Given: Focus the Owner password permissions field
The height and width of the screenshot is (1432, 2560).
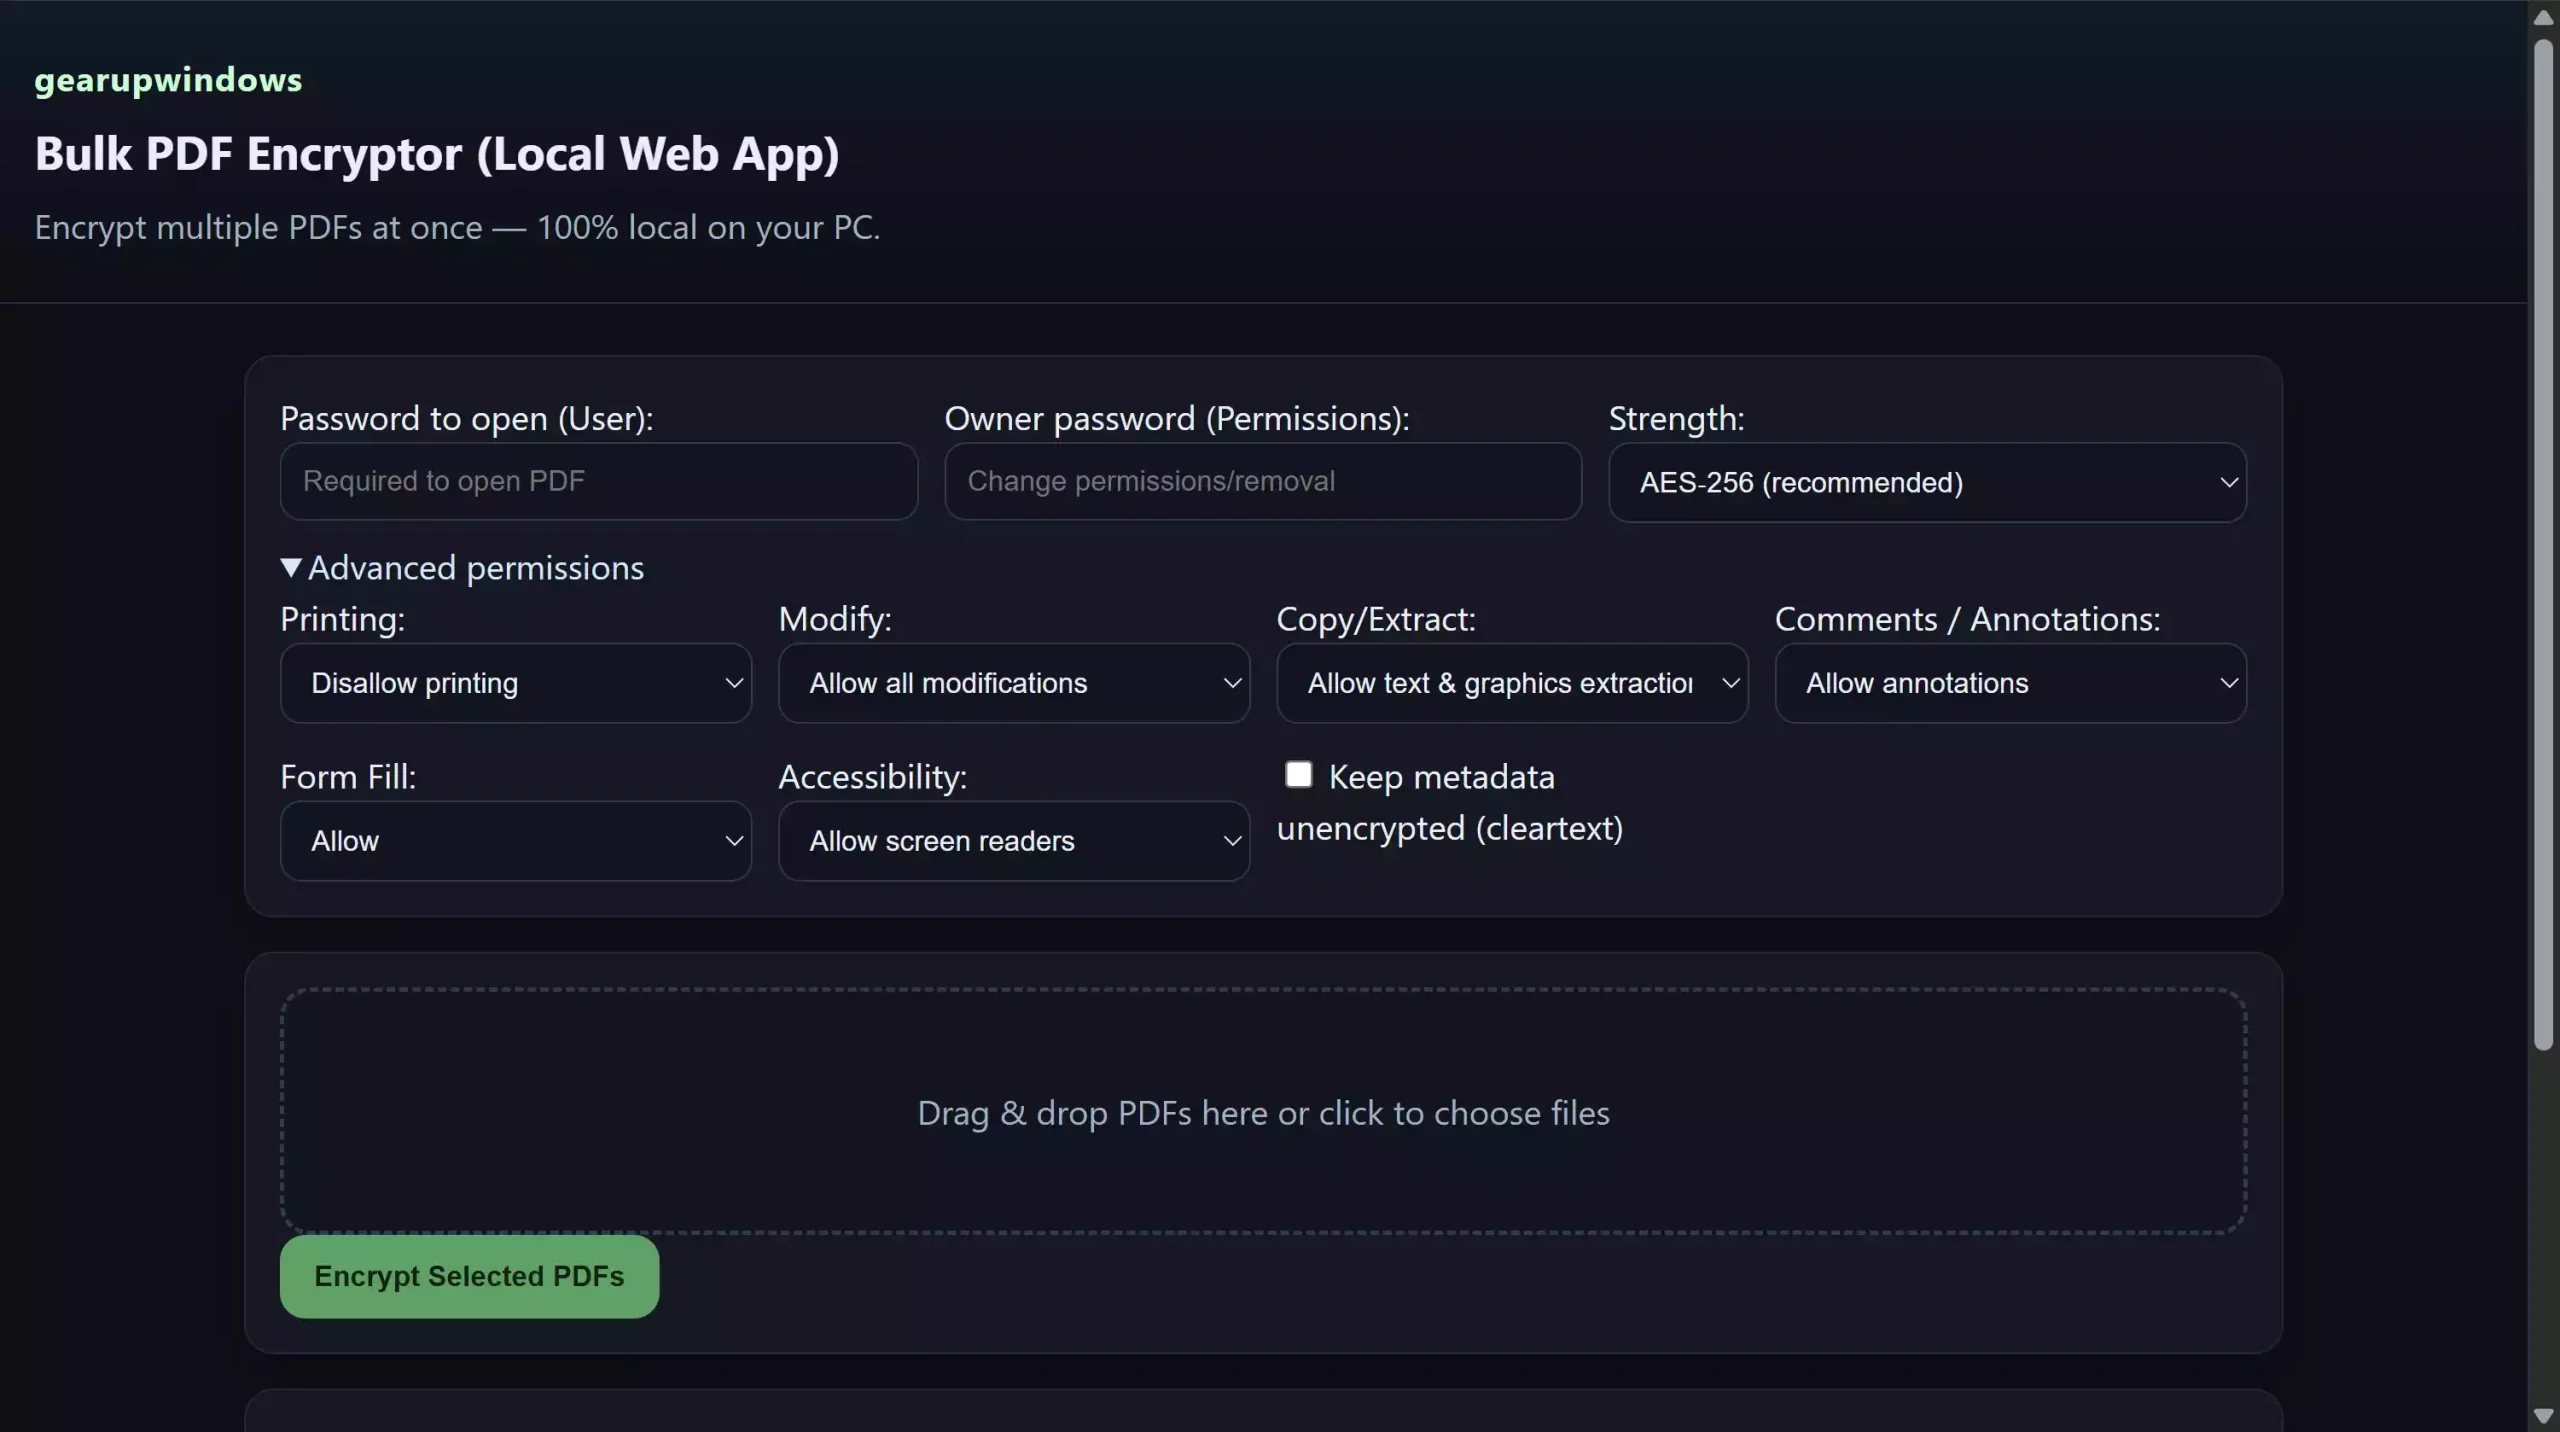Looking at the screenshot, I should coord(1262,481).
